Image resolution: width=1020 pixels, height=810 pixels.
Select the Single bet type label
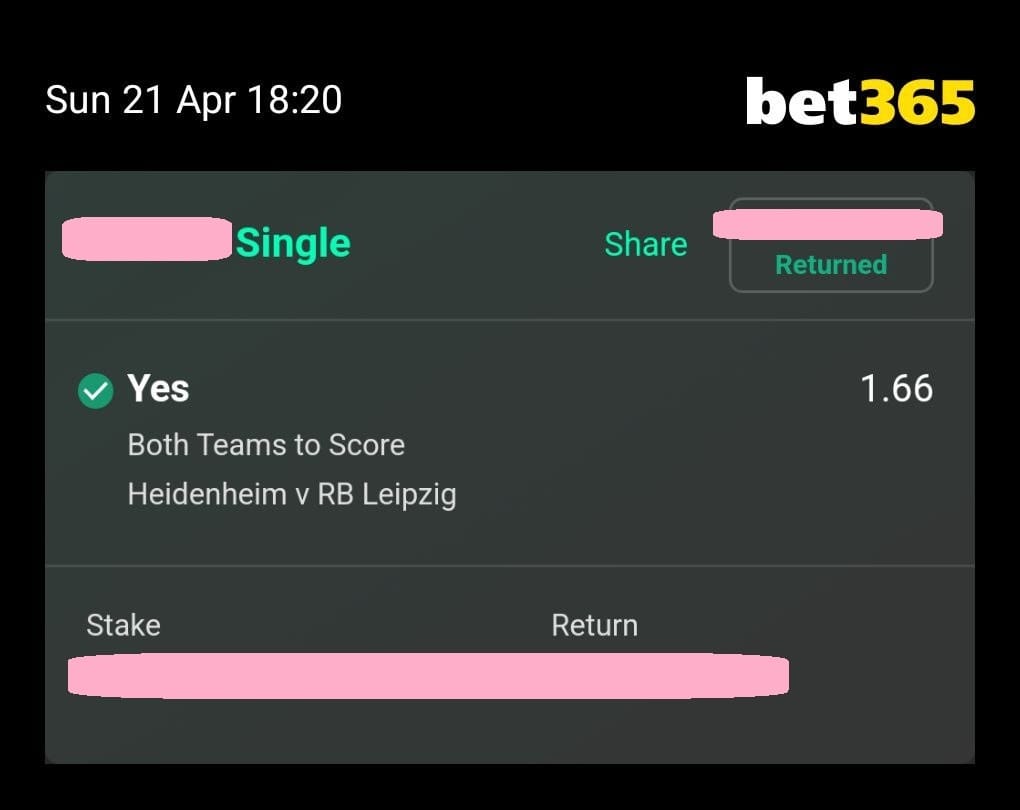pos(293,243)
